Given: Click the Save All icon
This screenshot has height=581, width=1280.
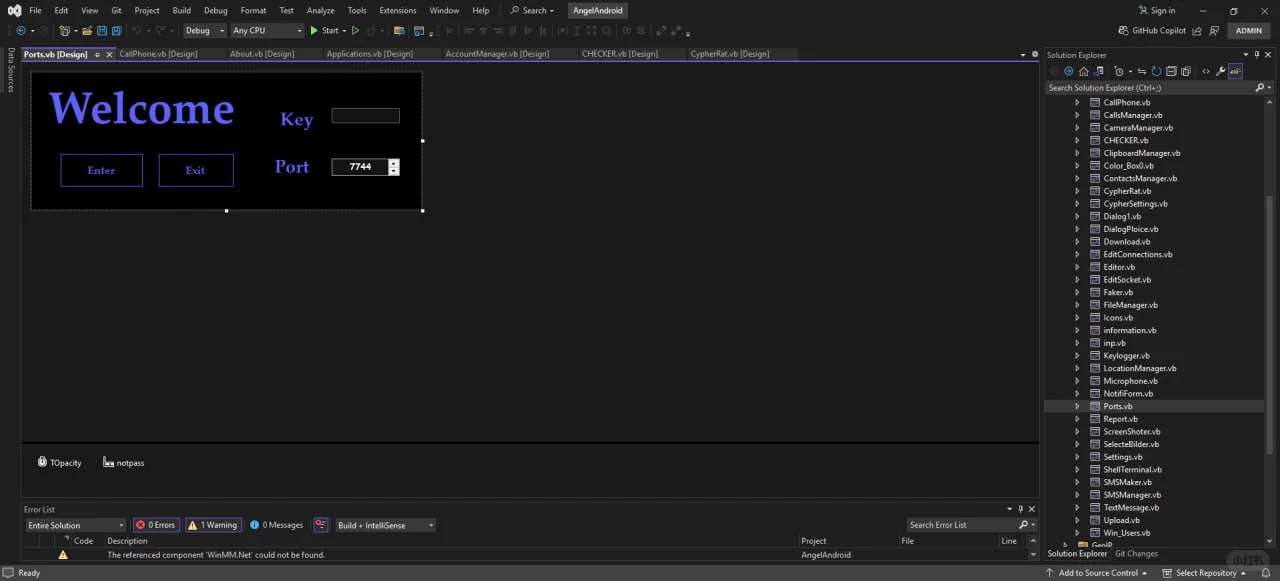Looking at the screenshot, I should (x=117, y=31).
